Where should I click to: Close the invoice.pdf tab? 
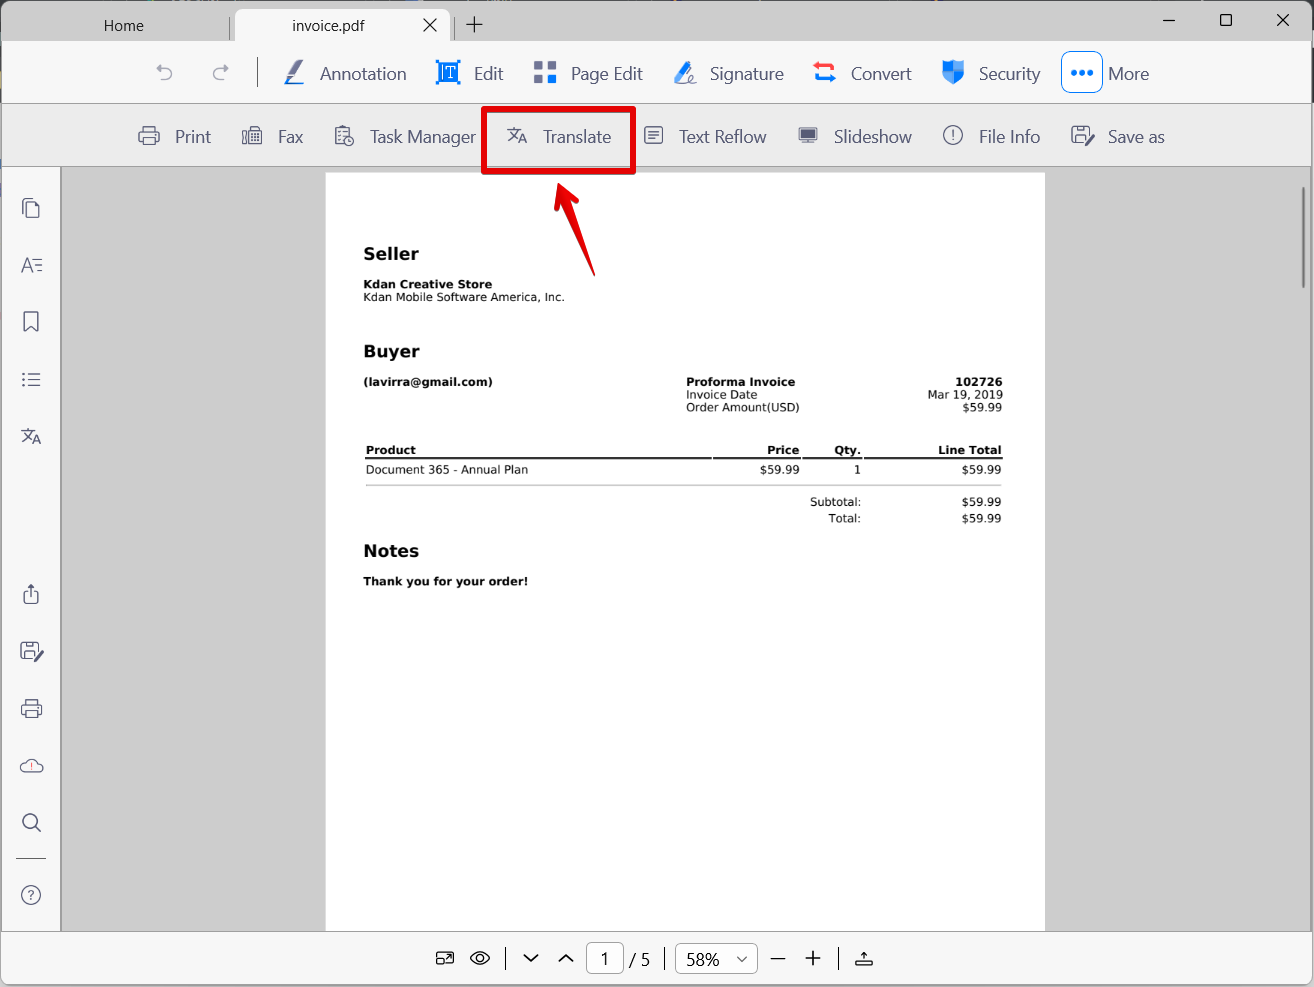[430, 25]
